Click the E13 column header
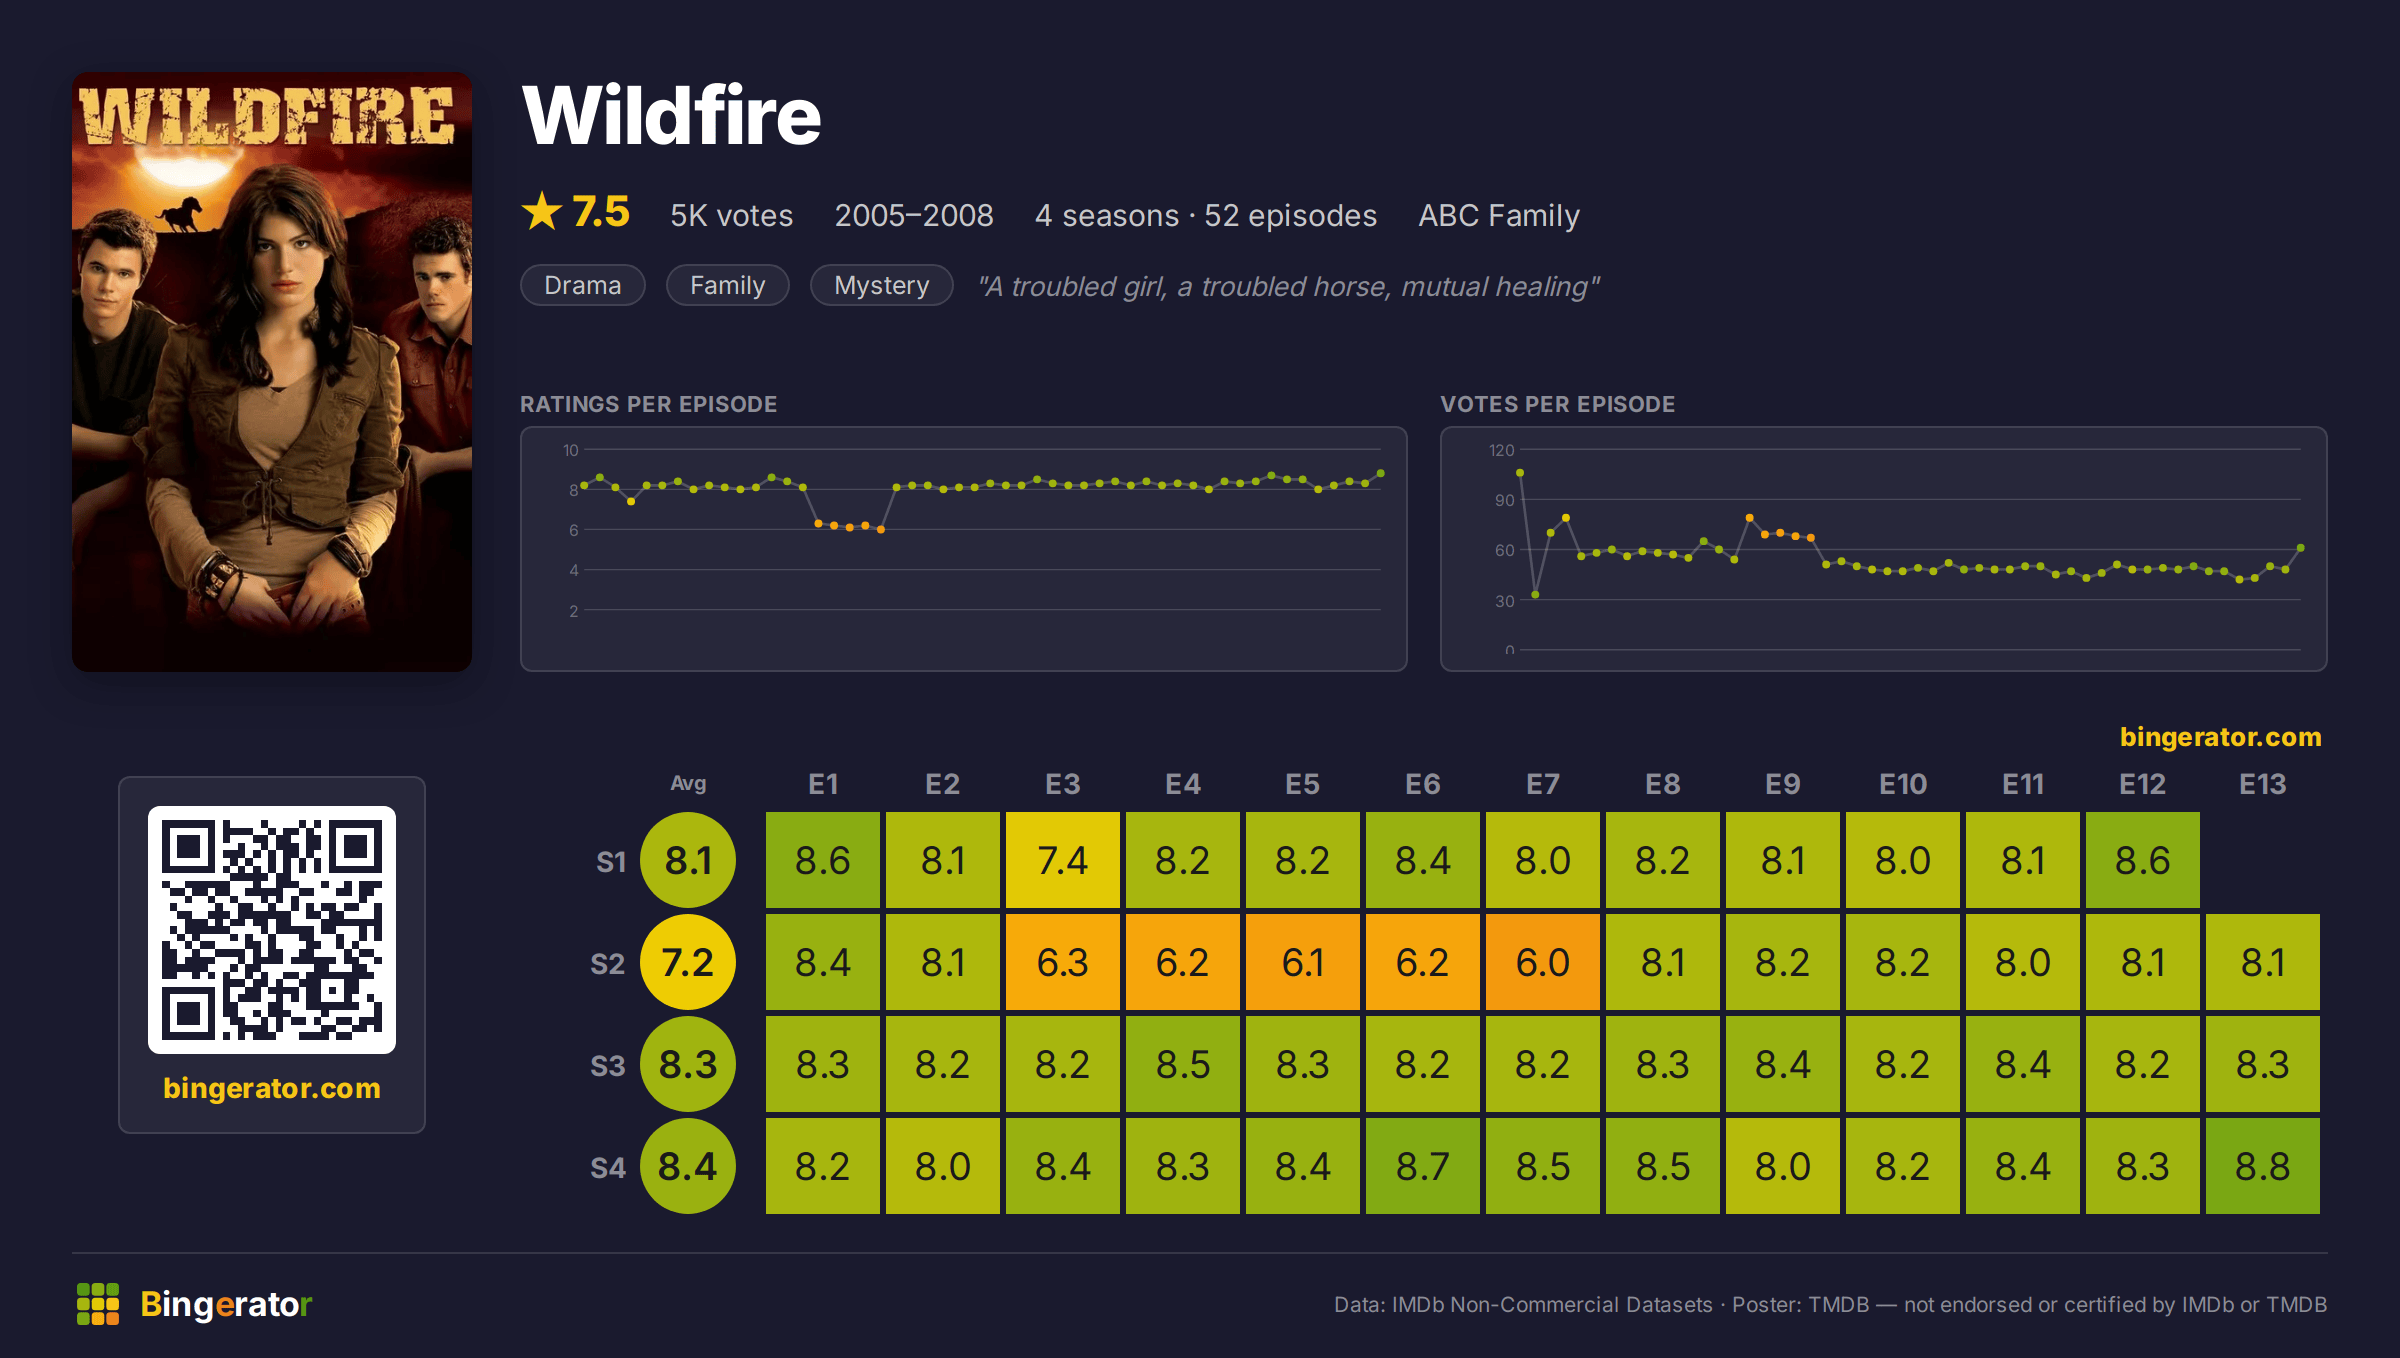 click(x=2263, y=785)
